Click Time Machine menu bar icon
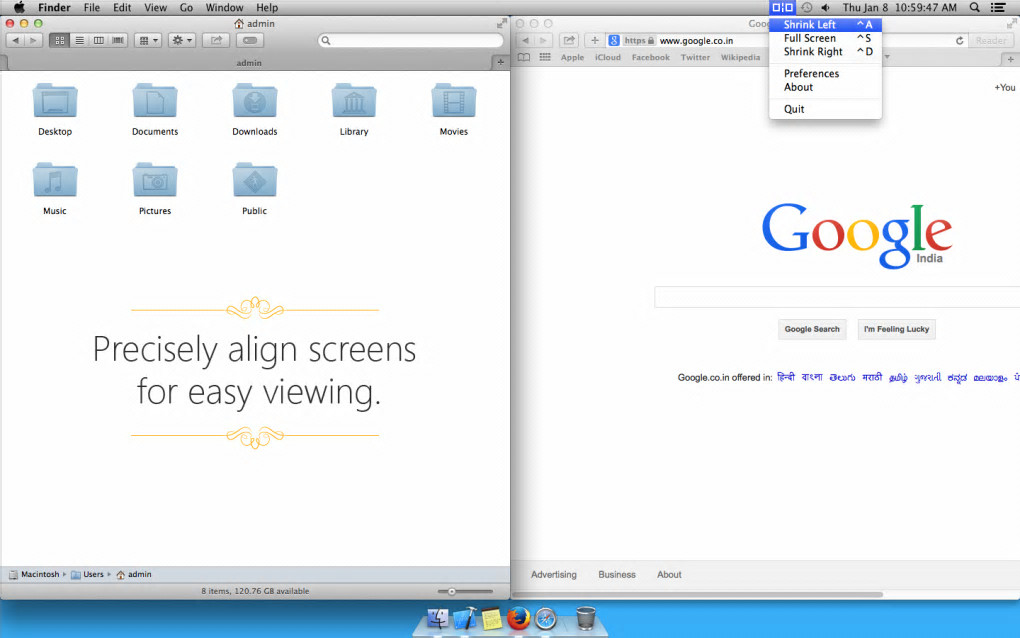Viewport: 1020px width, 638px height. click(807, 8)
